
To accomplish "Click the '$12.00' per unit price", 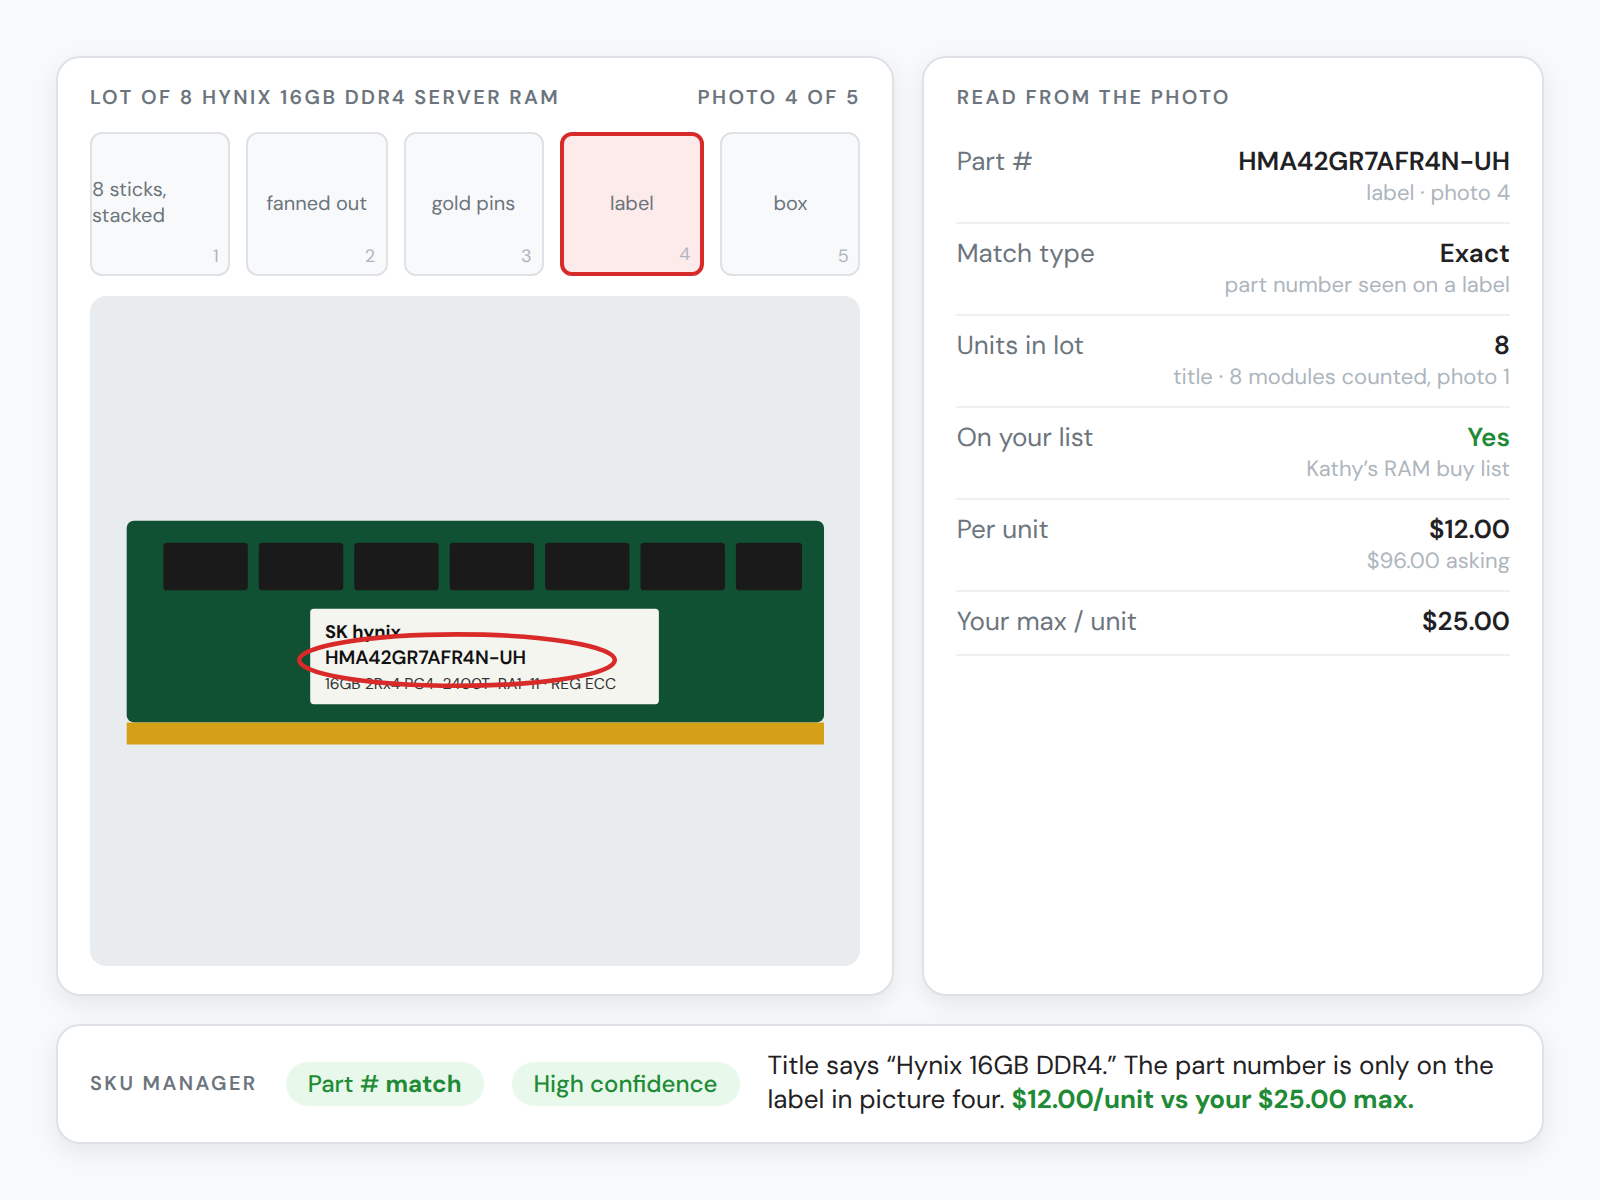I will (x=1469, y=529).
